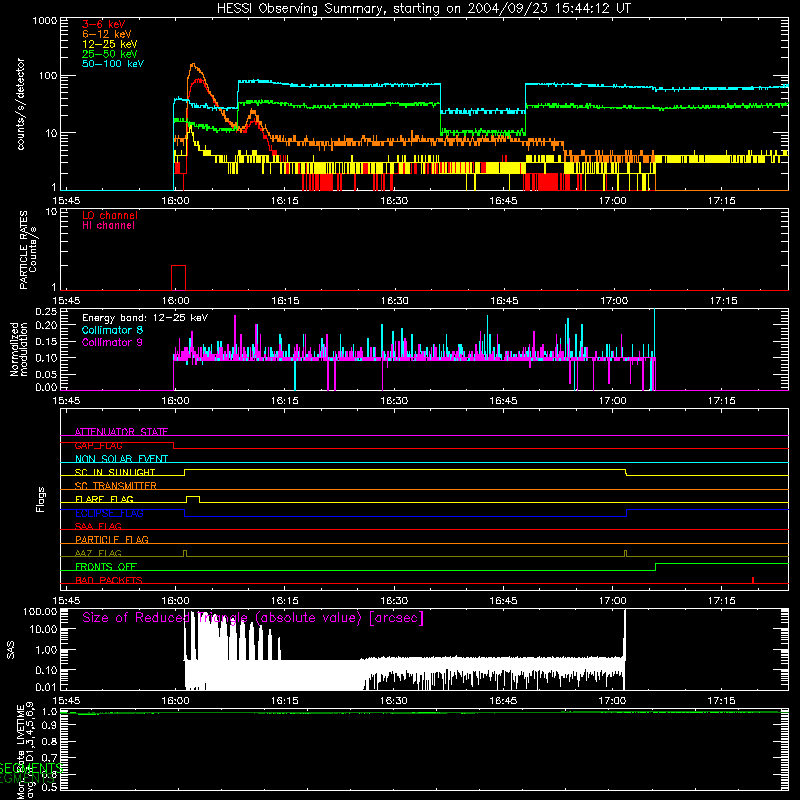The width and height of the screenshot is (800, 800).
Task: Click the 1000 tick label on the counts axis
Action: point(44,21)
